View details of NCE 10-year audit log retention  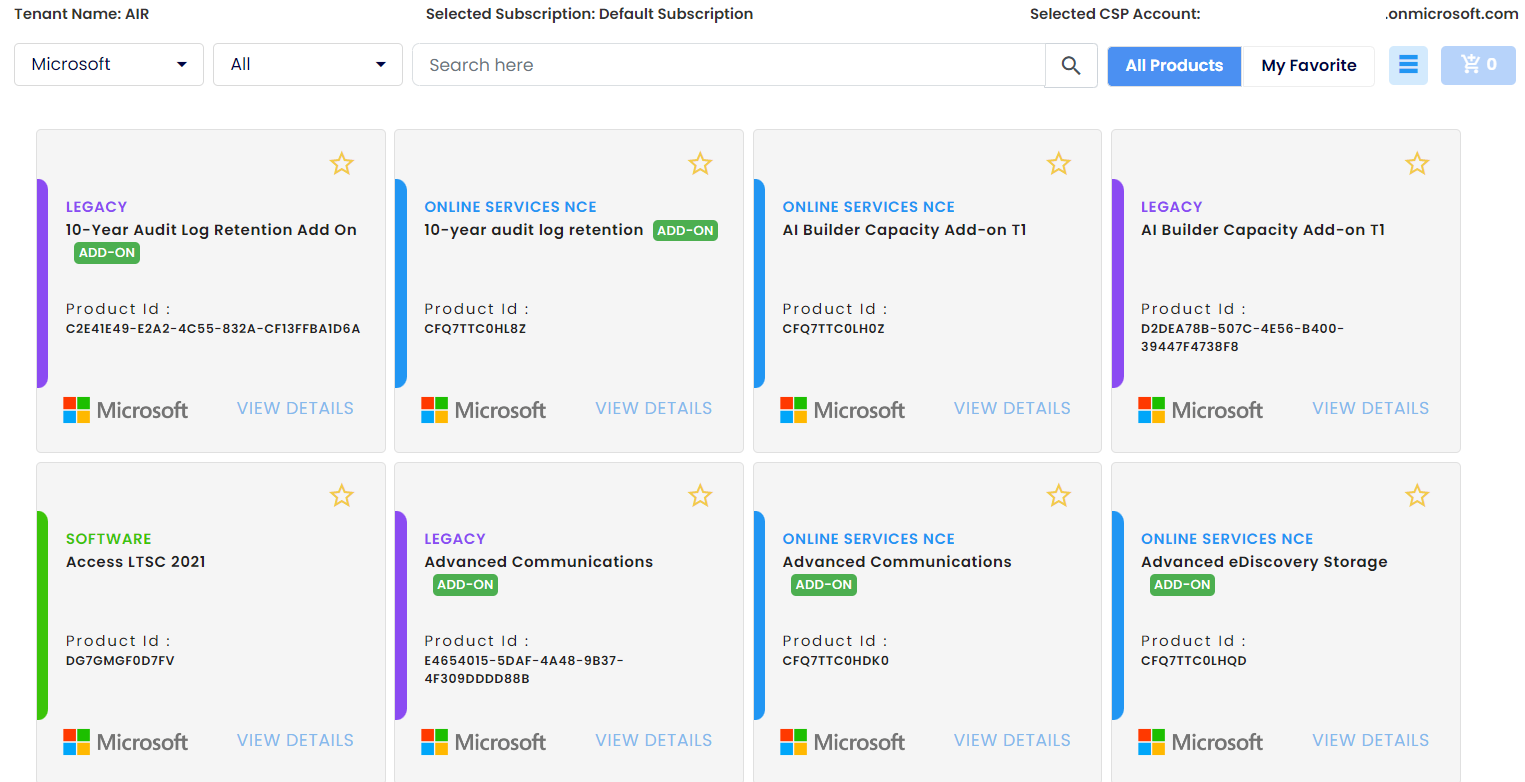pyautogui.click(x=654, y=408)
